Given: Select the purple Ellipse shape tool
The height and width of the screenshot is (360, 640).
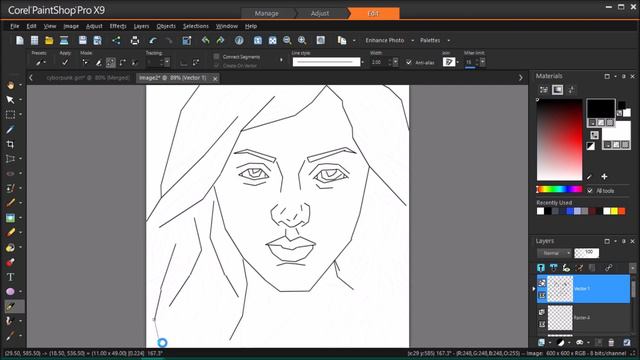Looking at the screenshot, I should [10, 291].
